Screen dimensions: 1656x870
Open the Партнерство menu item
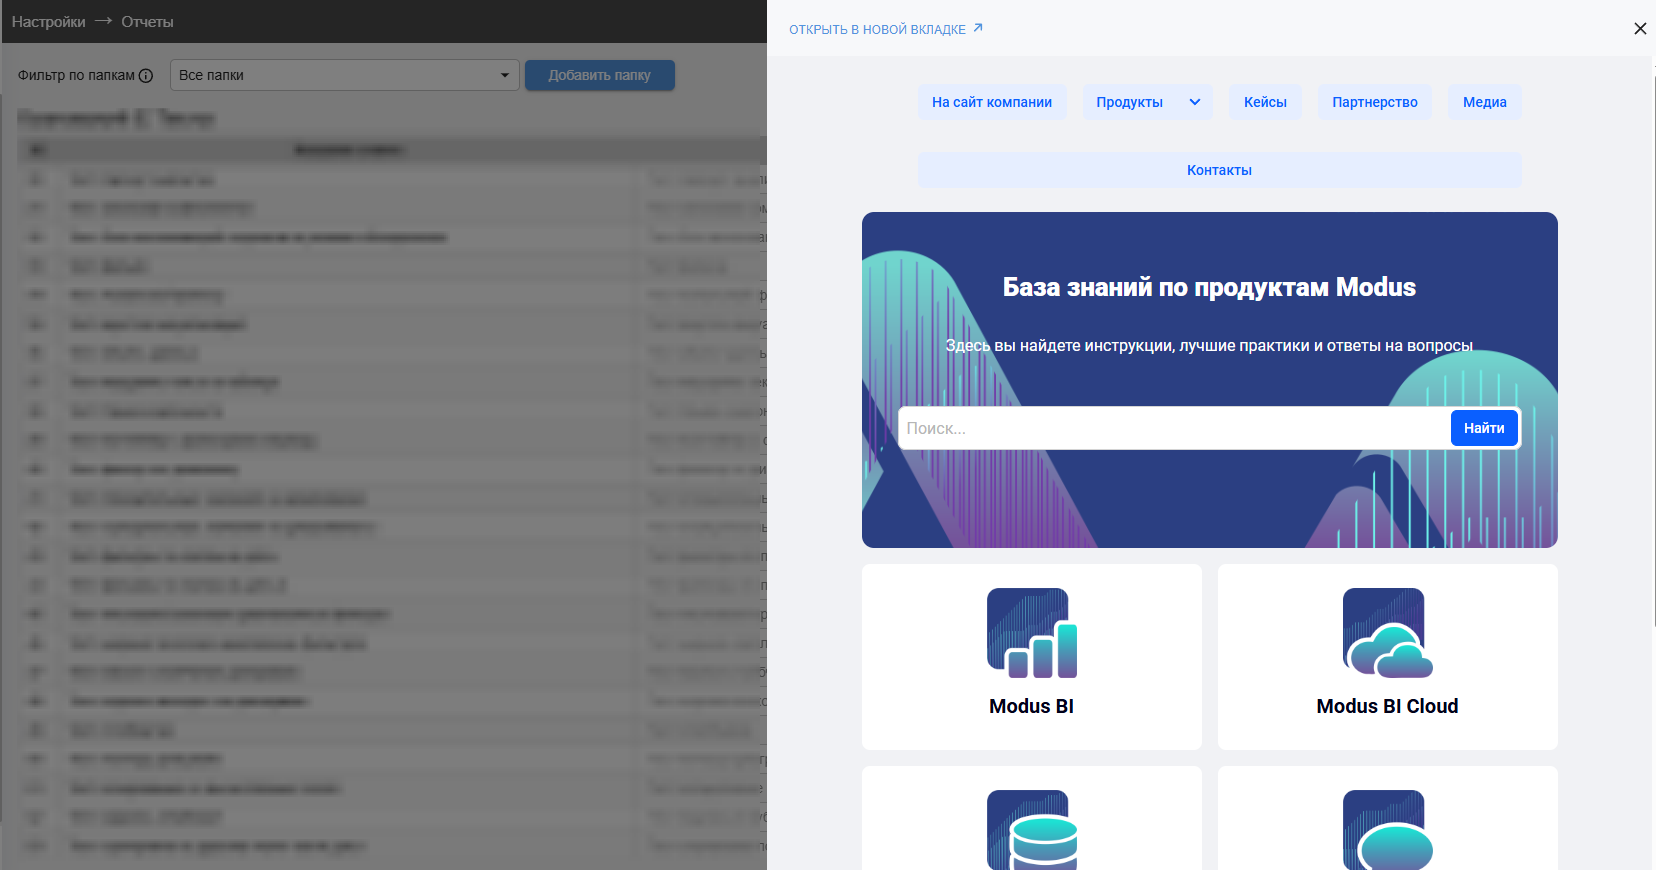pyautogui.click(x=1374, y=102)
